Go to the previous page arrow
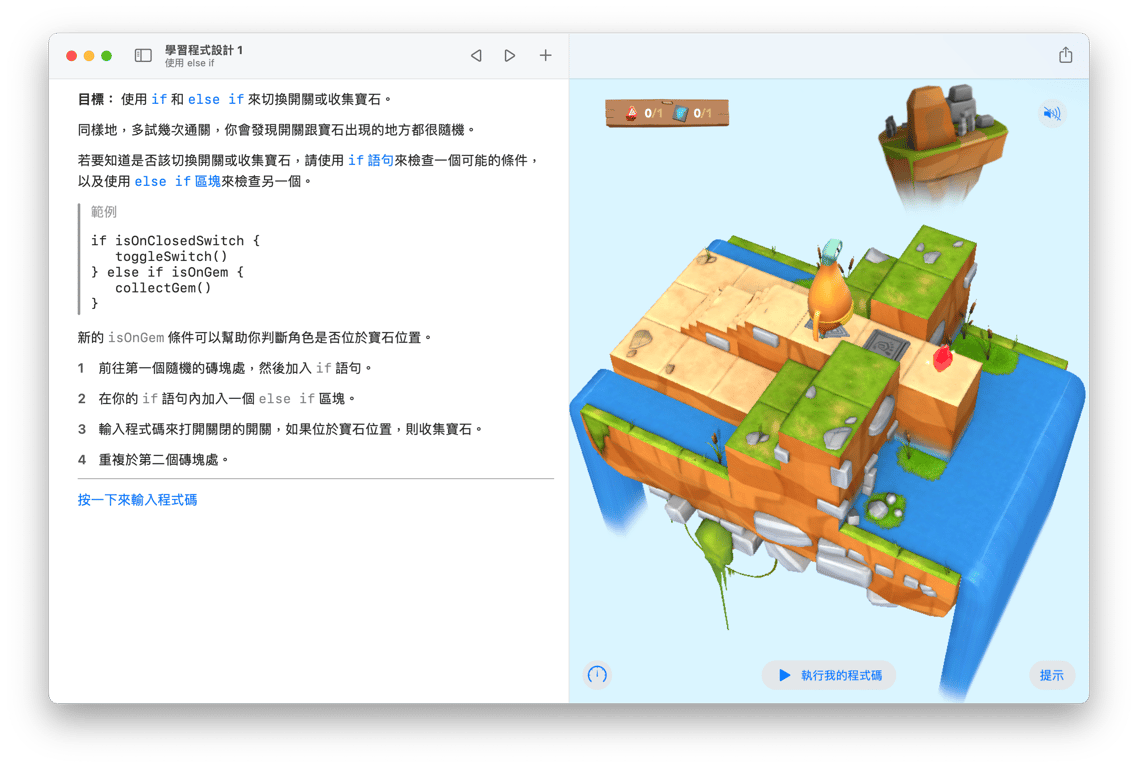 [x=476, y=56]
